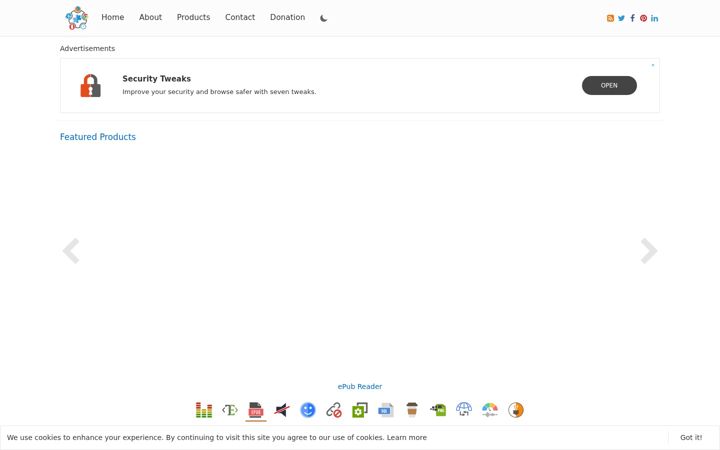The height and width of the screenshot is (450, 720).
Task: Select the green letter E brackets product icon
Action: coord(230,410)
